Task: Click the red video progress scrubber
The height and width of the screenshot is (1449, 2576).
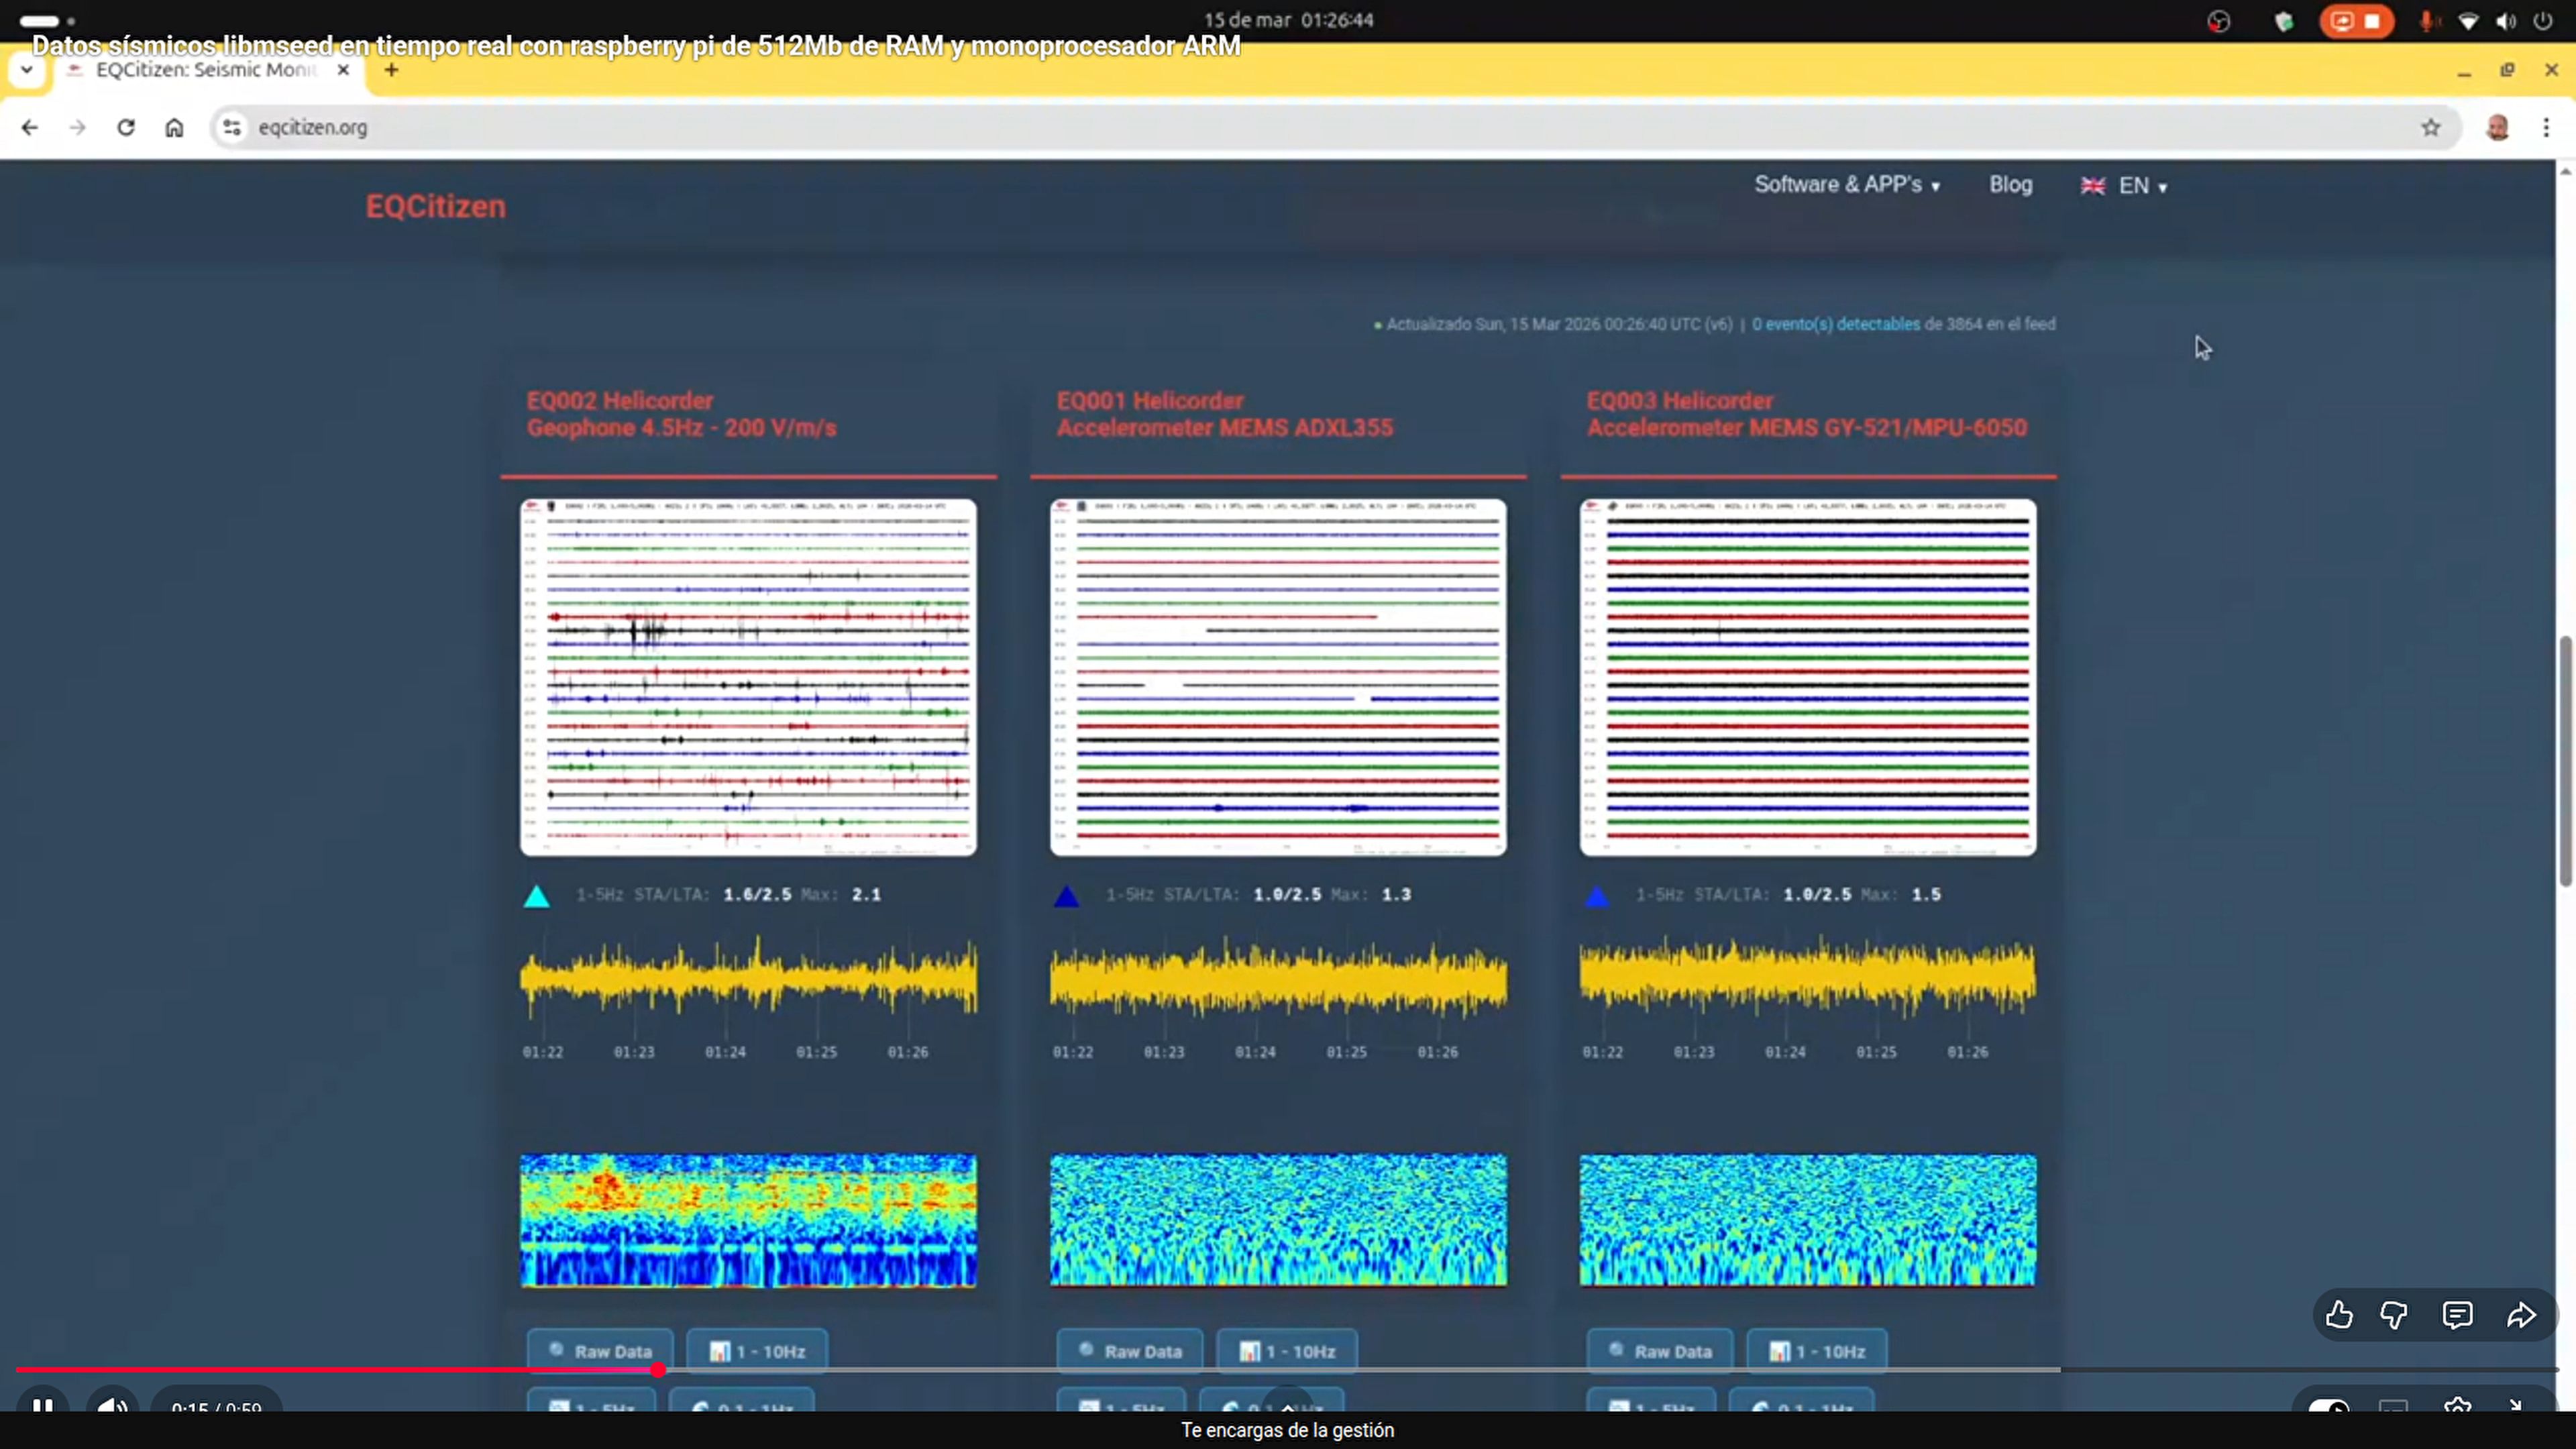Action: [658, 1369]
